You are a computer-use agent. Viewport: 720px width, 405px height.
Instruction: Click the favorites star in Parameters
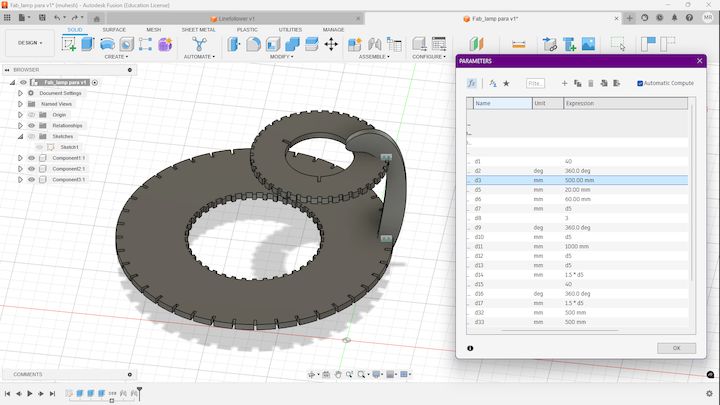[x=506, y=83]
